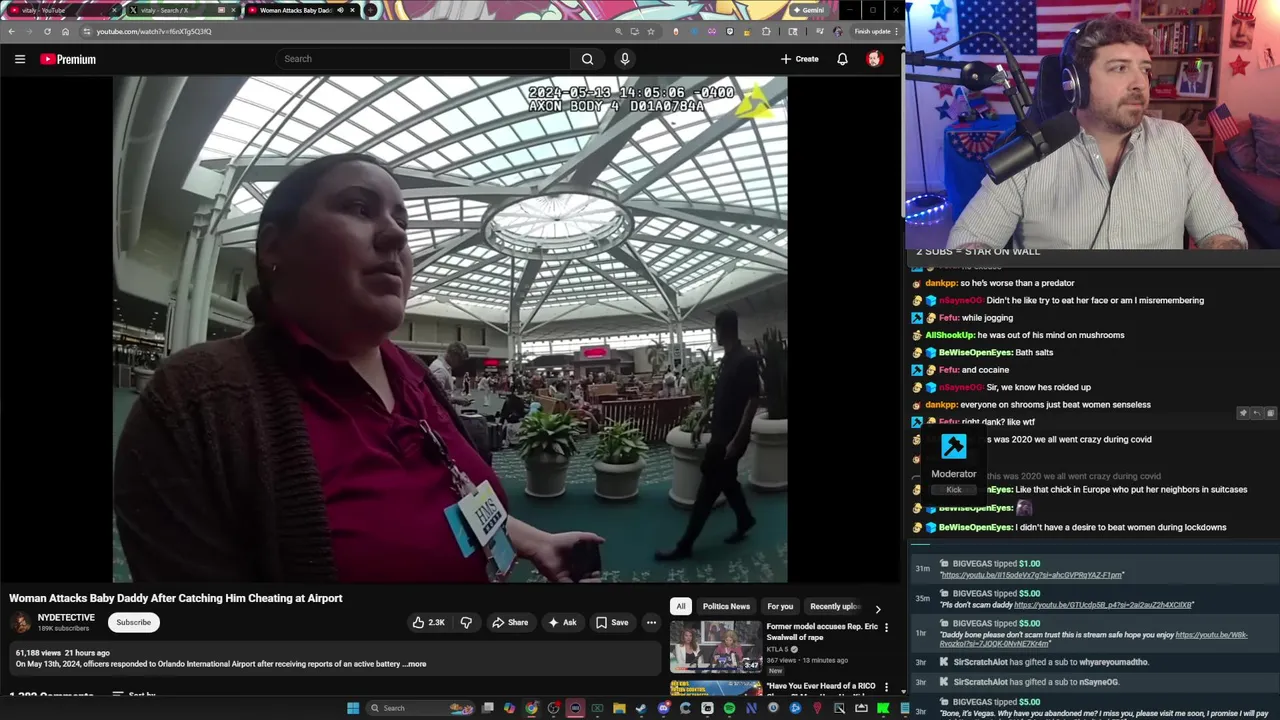Click the browser address bar URL
The width and height of the screenshot is (1280, 720).
tap(154, 31)
